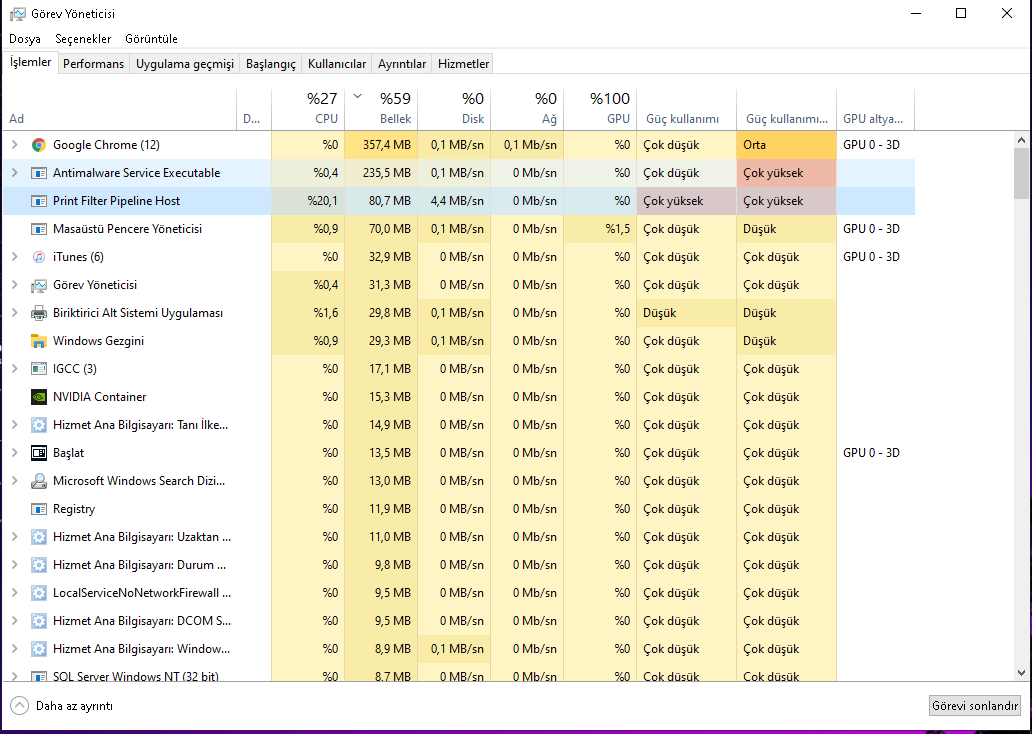This screenshot has height=734, width=1032.
Task: Click the Başlat process icon
Action: click(x=39, y=453)
